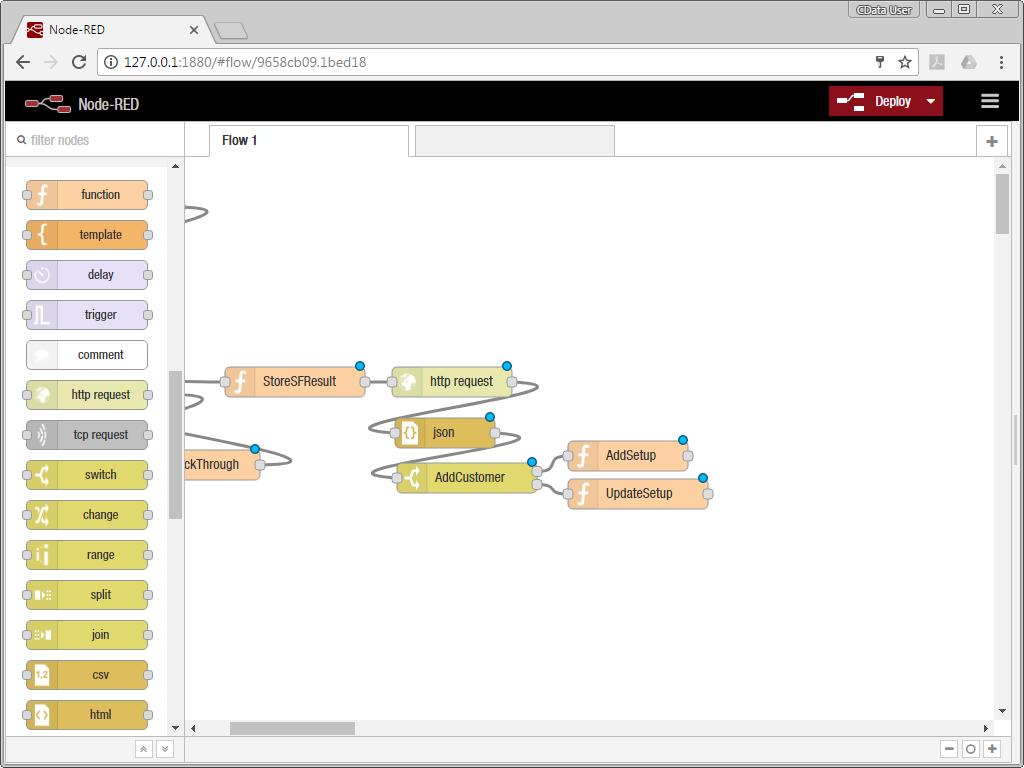Image resolution: width=1024 pixels, height=768 pixels.
Task: Choose the change node in the palette
Action: 87,515
